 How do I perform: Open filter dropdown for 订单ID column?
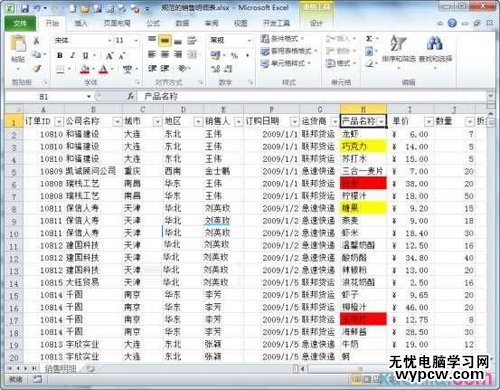(59, 122)
